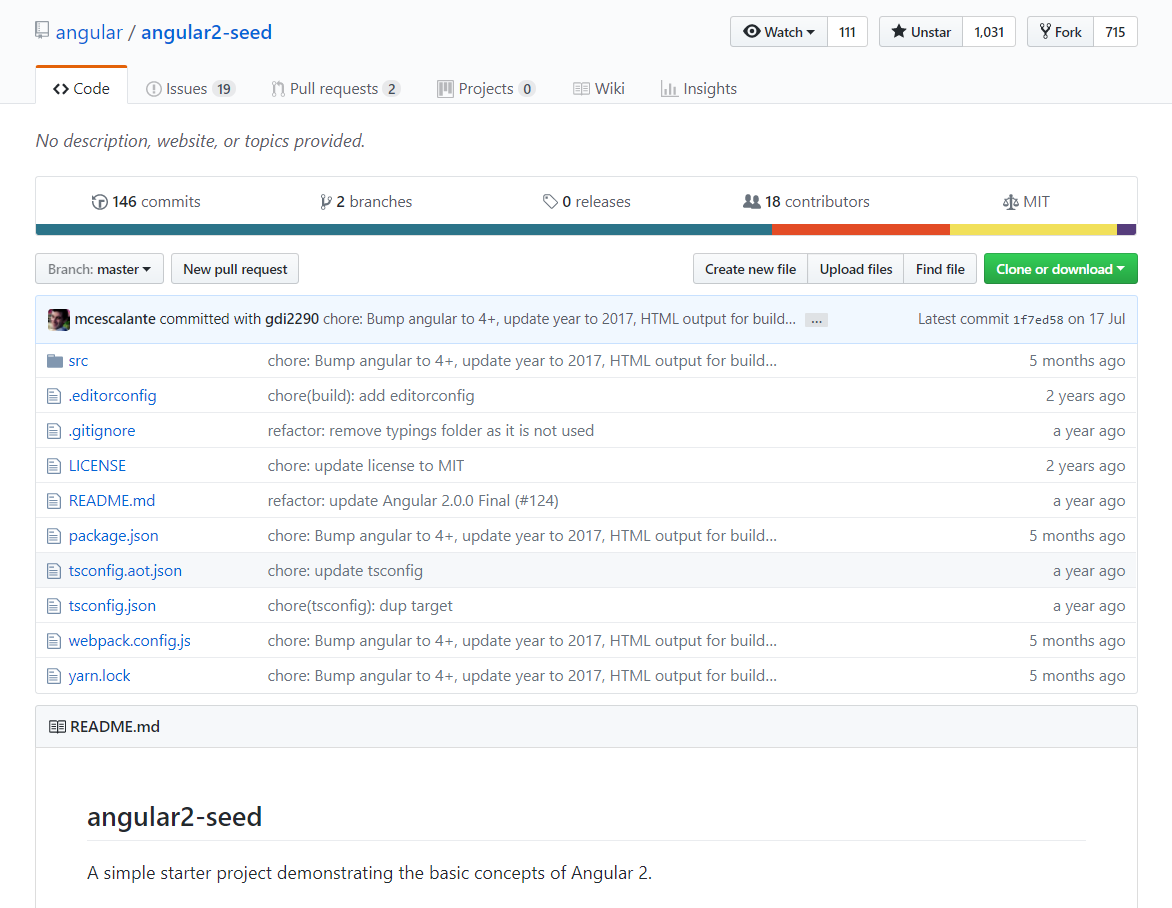The height and width of the screenshot is (908, 1172).
Task: Click the file icon next to tsconfig.json
Action: (54, 606)
